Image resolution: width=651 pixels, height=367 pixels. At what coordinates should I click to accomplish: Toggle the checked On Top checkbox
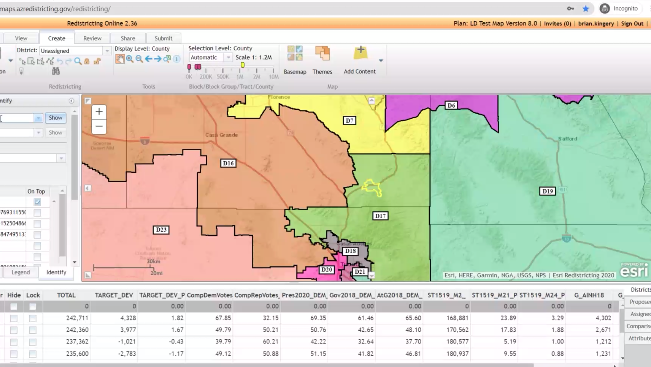[x=37, y=202]
